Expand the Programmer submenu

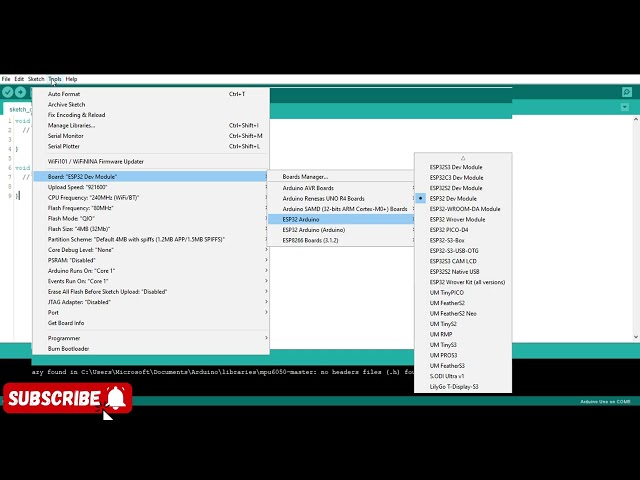coord(151,338)
